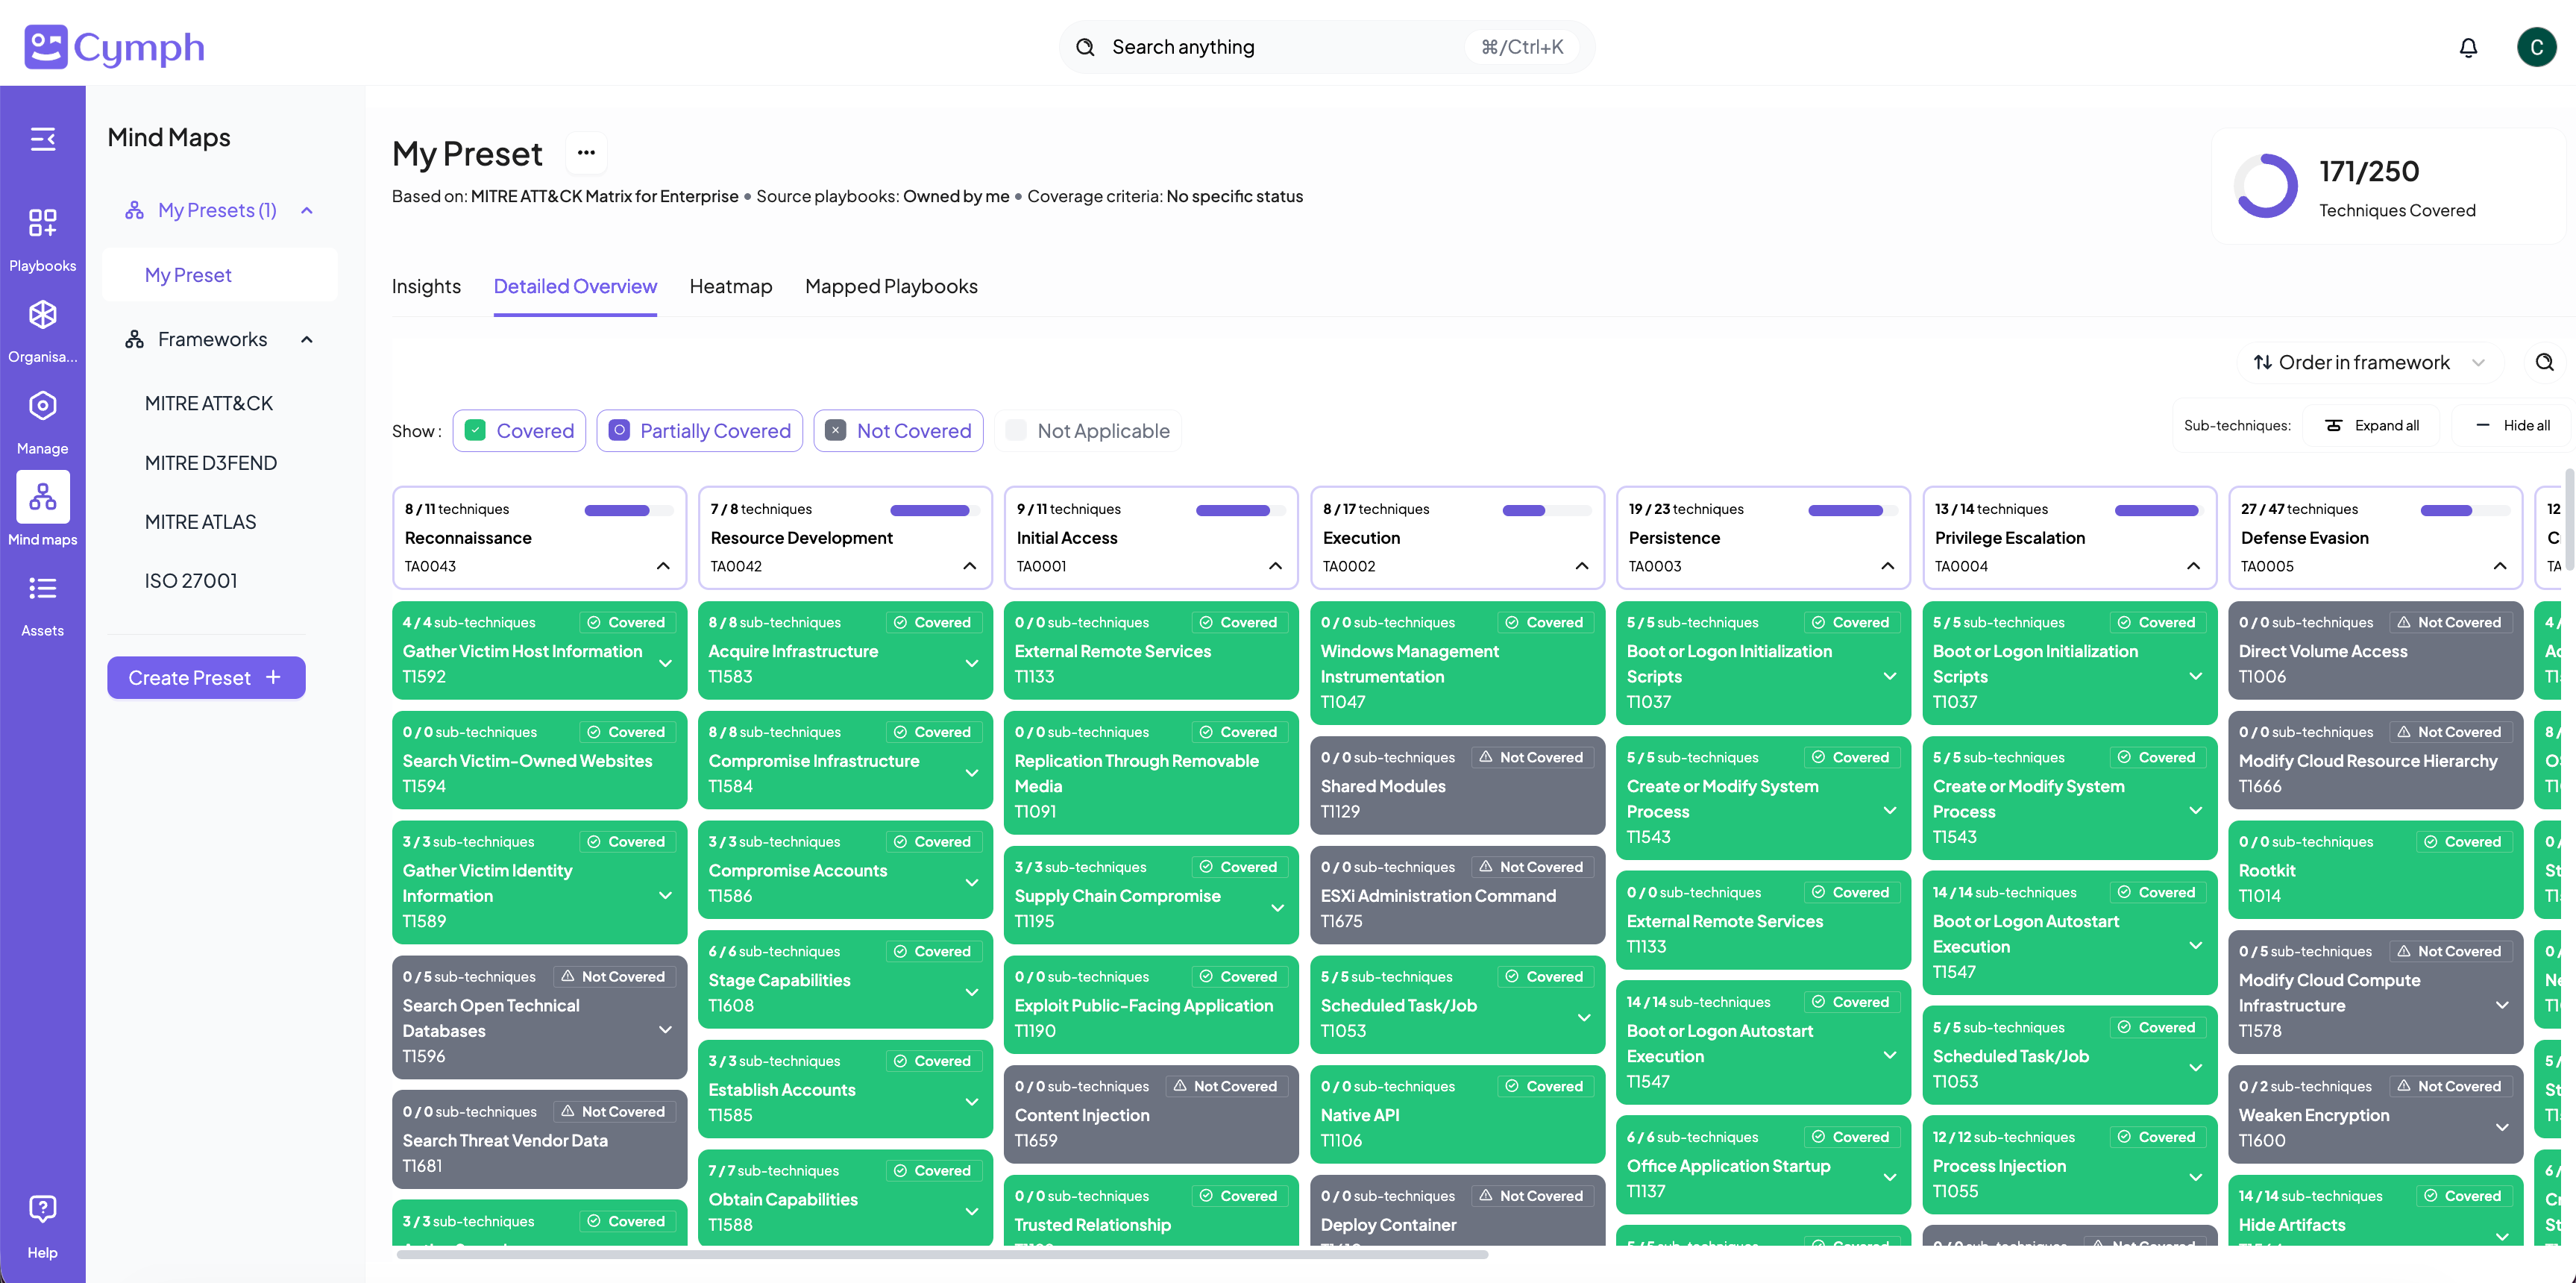Toggle the Covered filter checkbox

[x=476, y=431]
